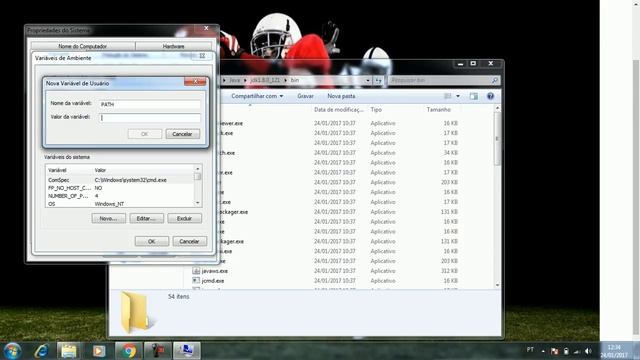This screenshot has height=360, width=640.
Task: Open the screen recorder taskbar icon
Action: point(158,351)
